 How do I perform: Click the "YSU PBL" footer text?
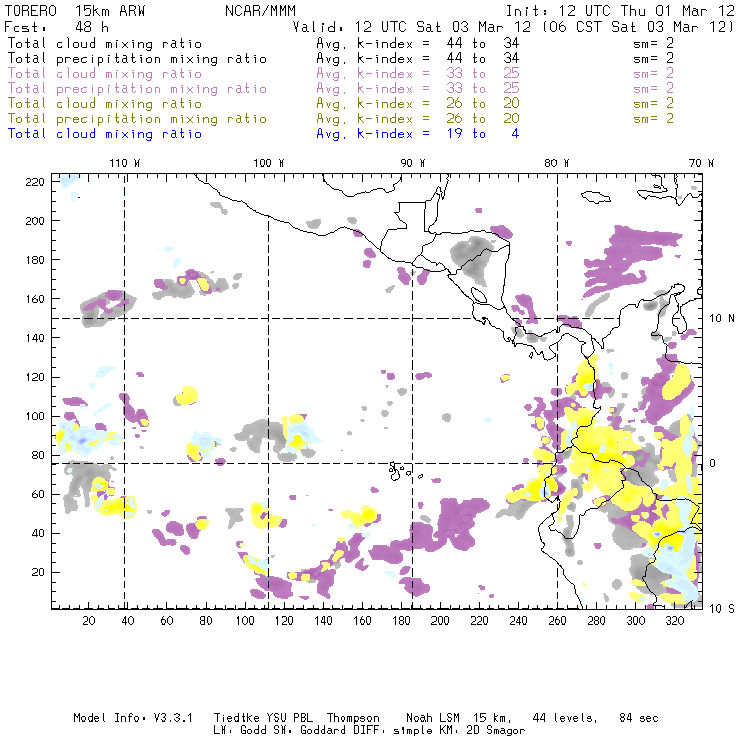289,718
